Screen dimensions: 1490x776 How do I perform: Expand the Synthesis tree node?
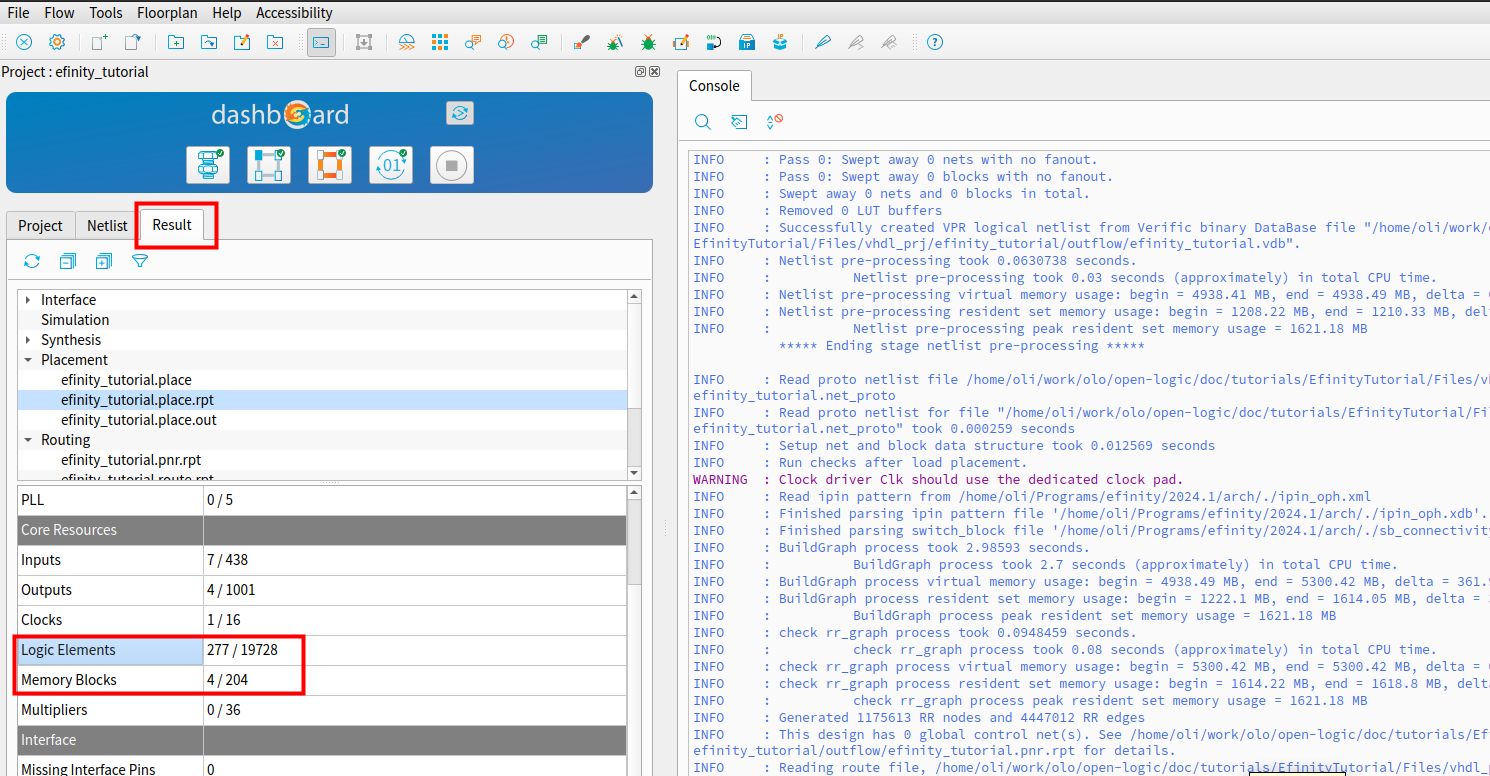[28, 340]
